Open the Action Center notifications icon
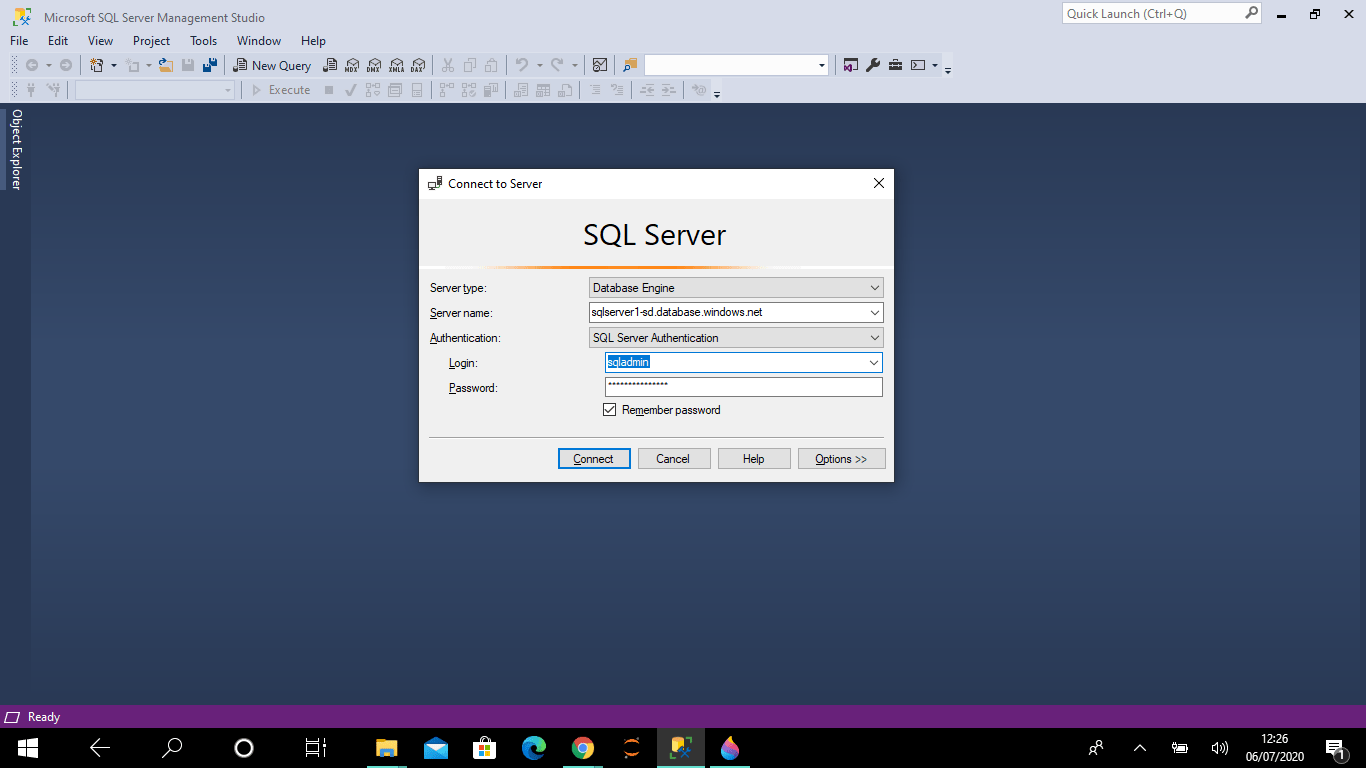 coord(1335,747)
